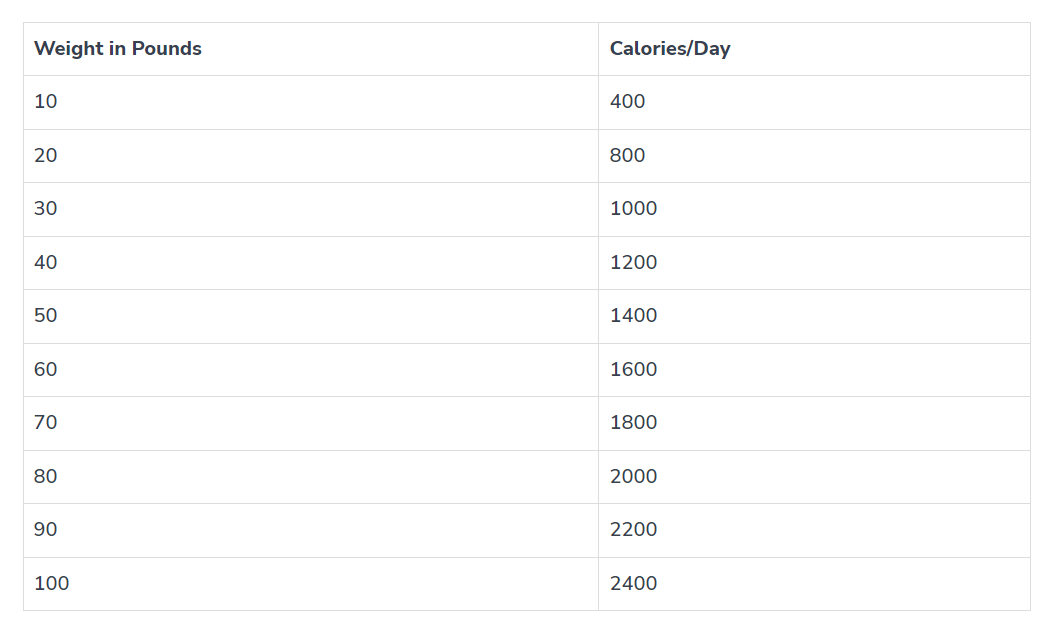Click the 1800 calories value
Screen dimensions: 1048x629
[x=634, y=423]
